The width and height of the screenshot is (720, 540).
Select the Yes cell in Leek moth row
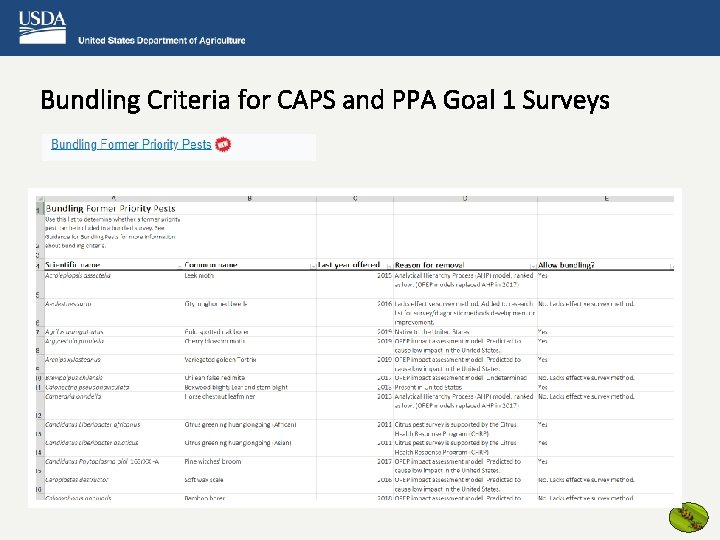606,285
